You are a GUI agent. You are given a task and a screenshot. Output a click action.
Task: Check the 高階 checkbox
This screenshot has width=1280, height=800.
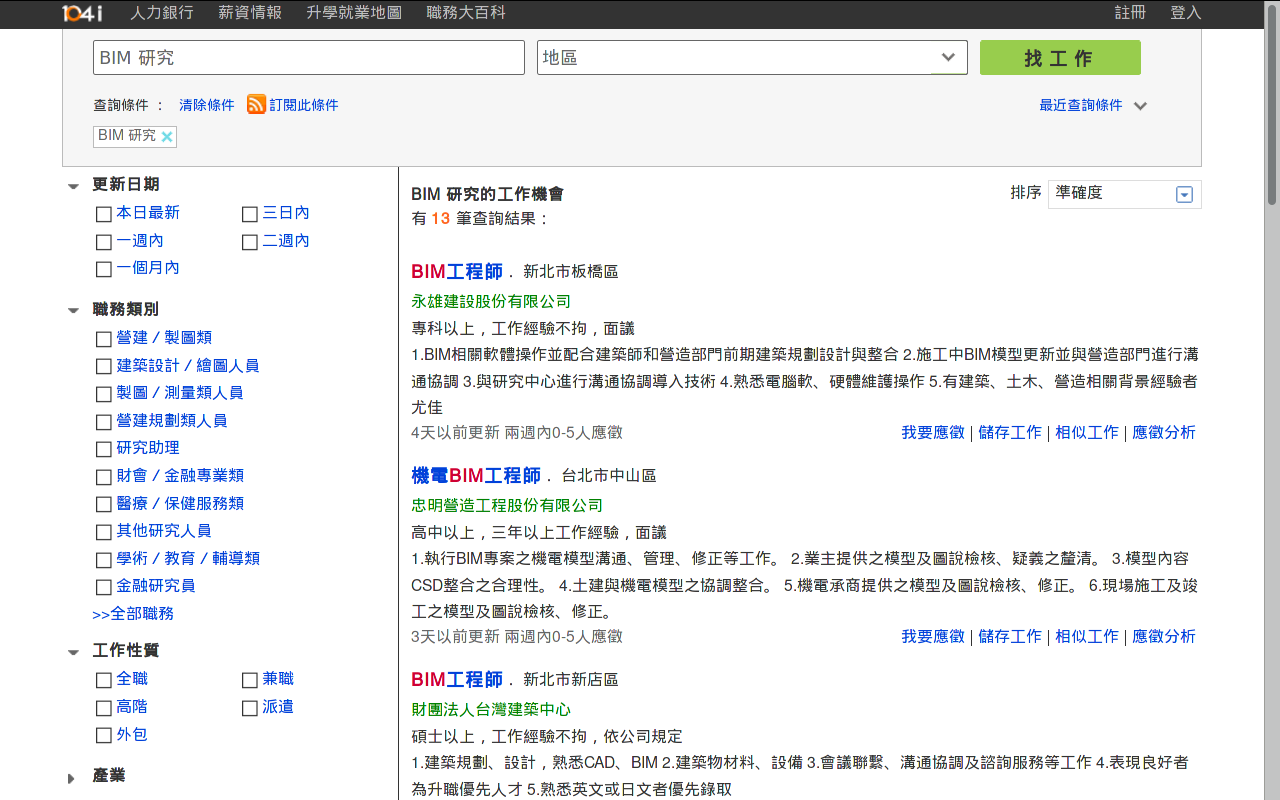point(104,708)
